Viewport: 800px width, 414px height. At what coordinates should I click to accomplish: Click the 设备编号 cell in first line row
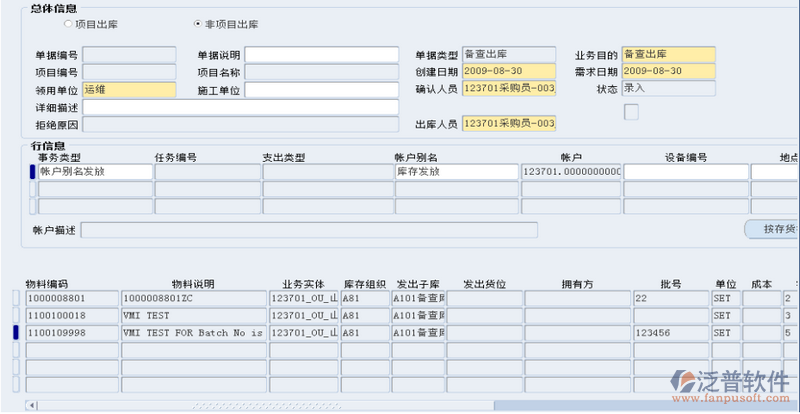coord(686,172)
